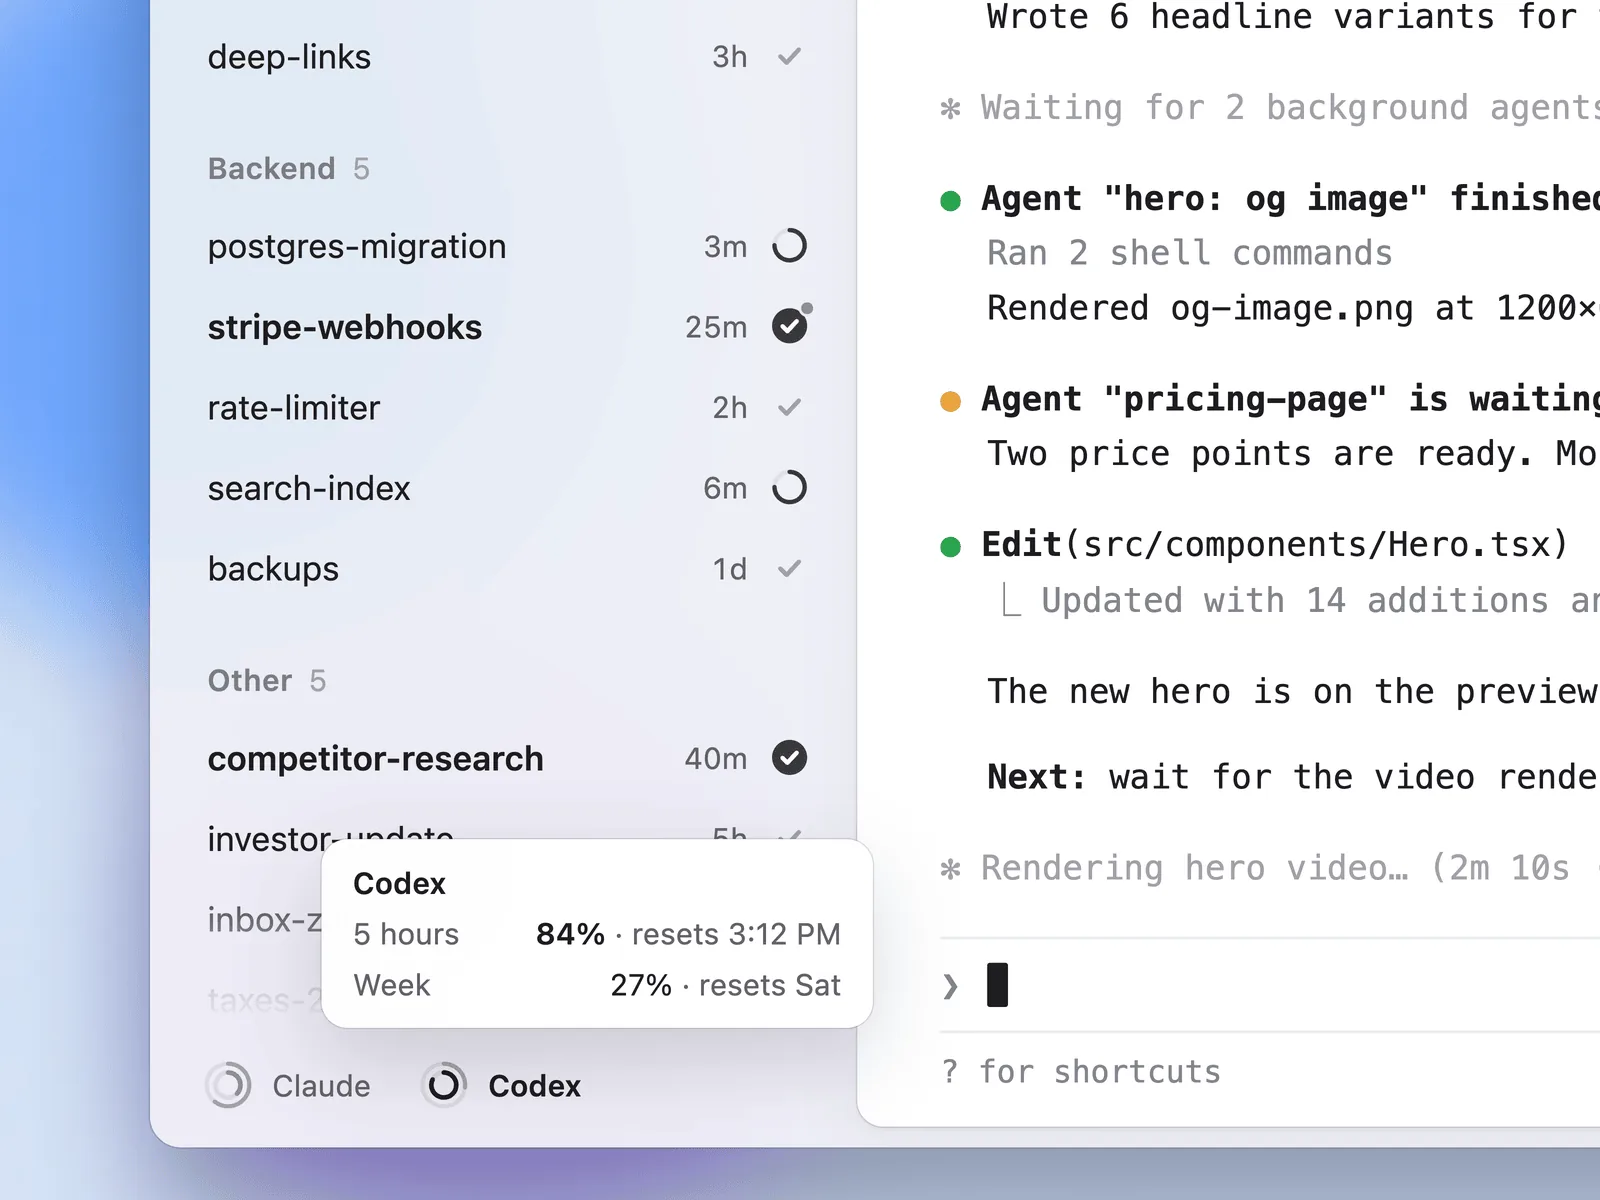Image resolution: width=1600 pixels, height=1200 pixels.
Task: Click the orange dot beside pricing-page agent
Action: point(951,402)
